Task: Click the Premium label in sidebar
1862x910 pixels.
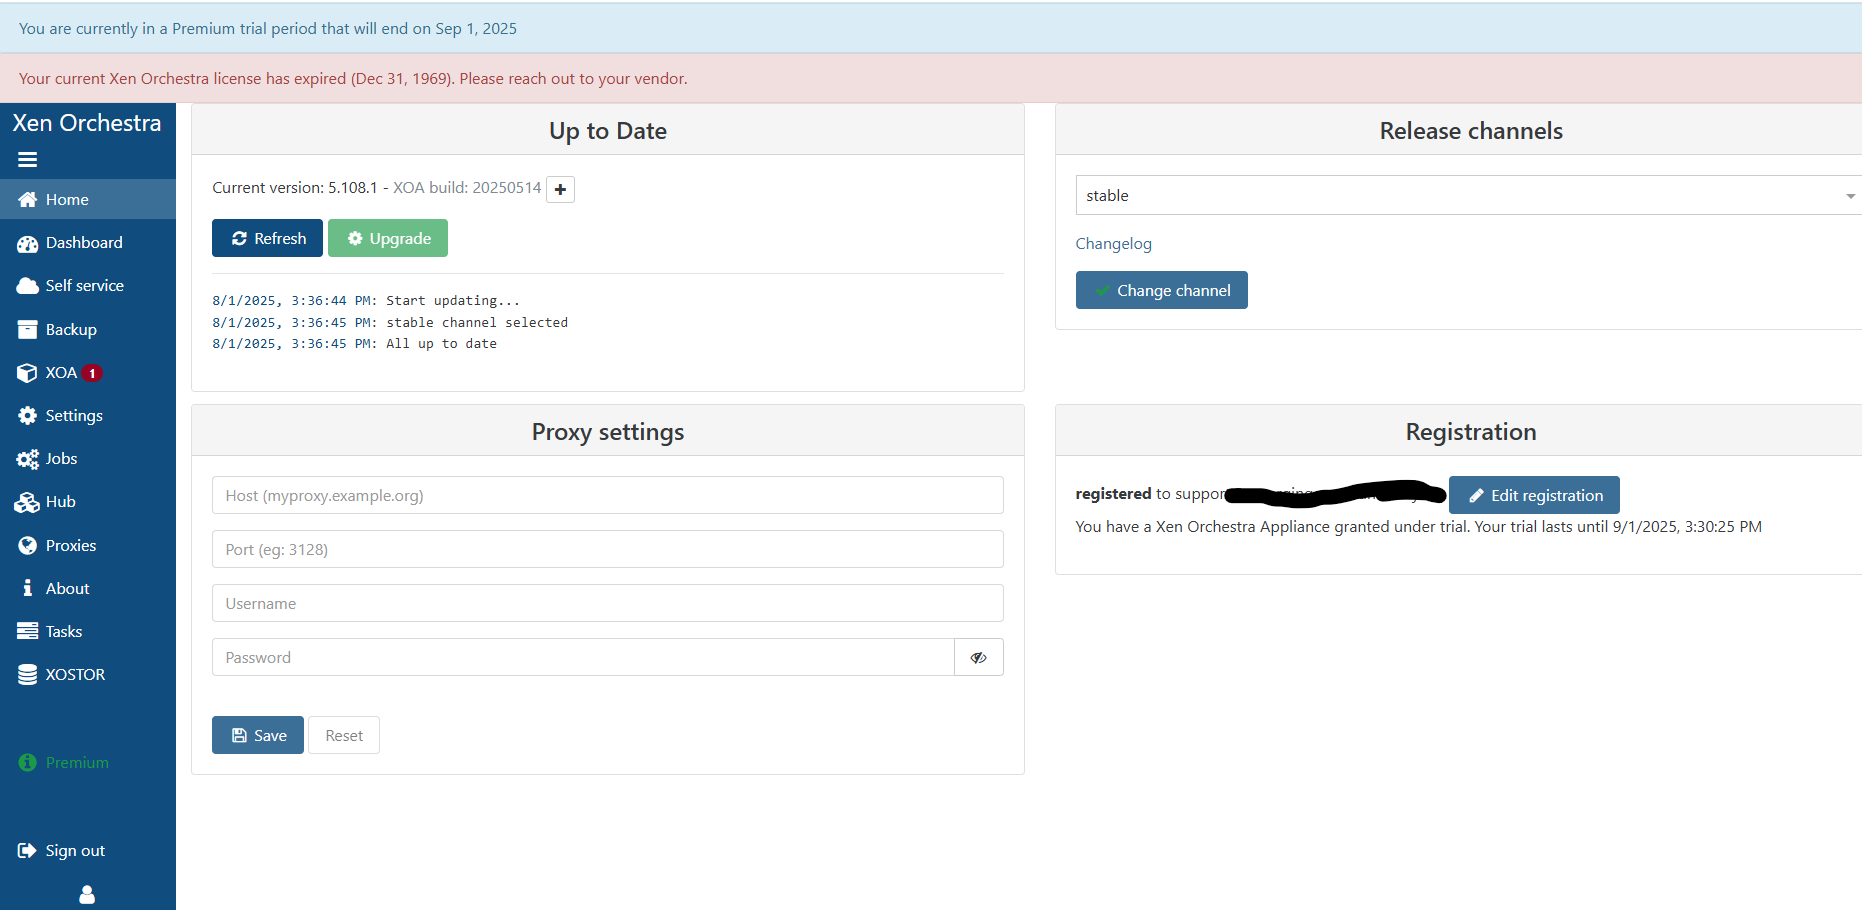Action: coord(77,763)
